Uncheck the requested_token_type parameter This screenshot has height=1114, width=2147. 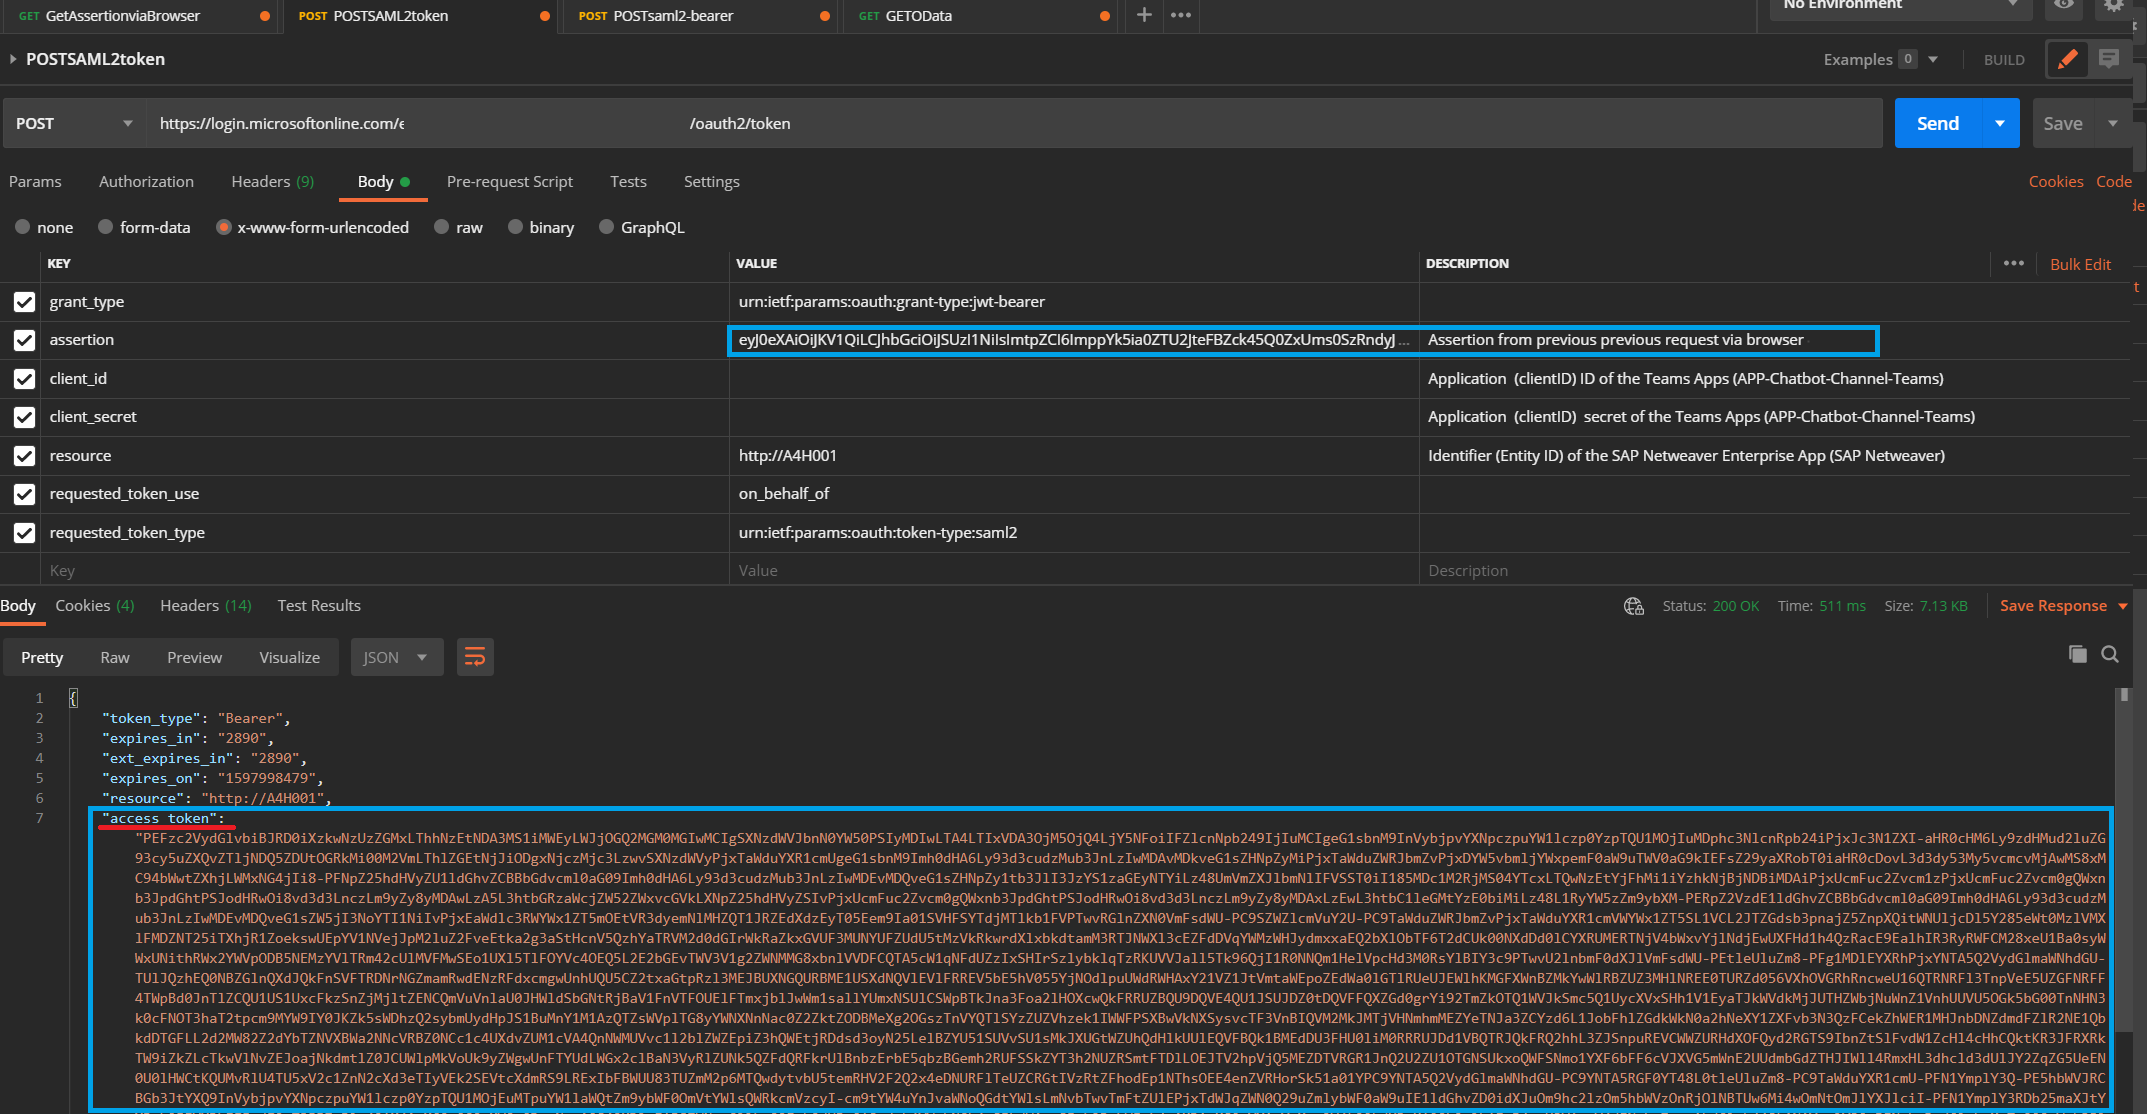(x=24, y=533)
